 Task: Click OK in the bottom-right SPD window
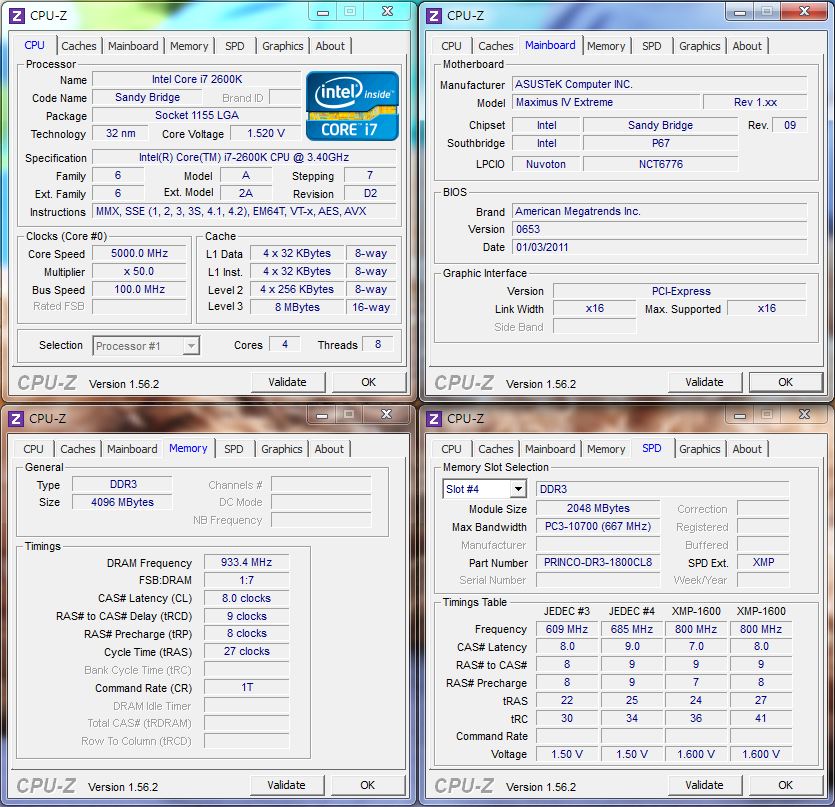coord(785,785)
